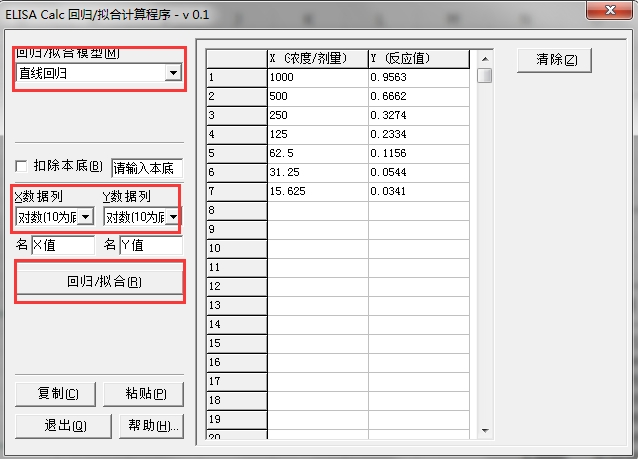Click the background value input field

pos(146,167)
